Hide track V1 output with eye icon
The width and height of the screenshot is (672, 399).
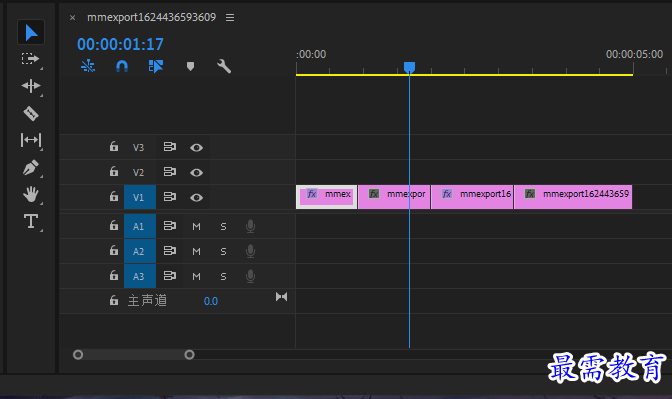(x=196, y=197)
